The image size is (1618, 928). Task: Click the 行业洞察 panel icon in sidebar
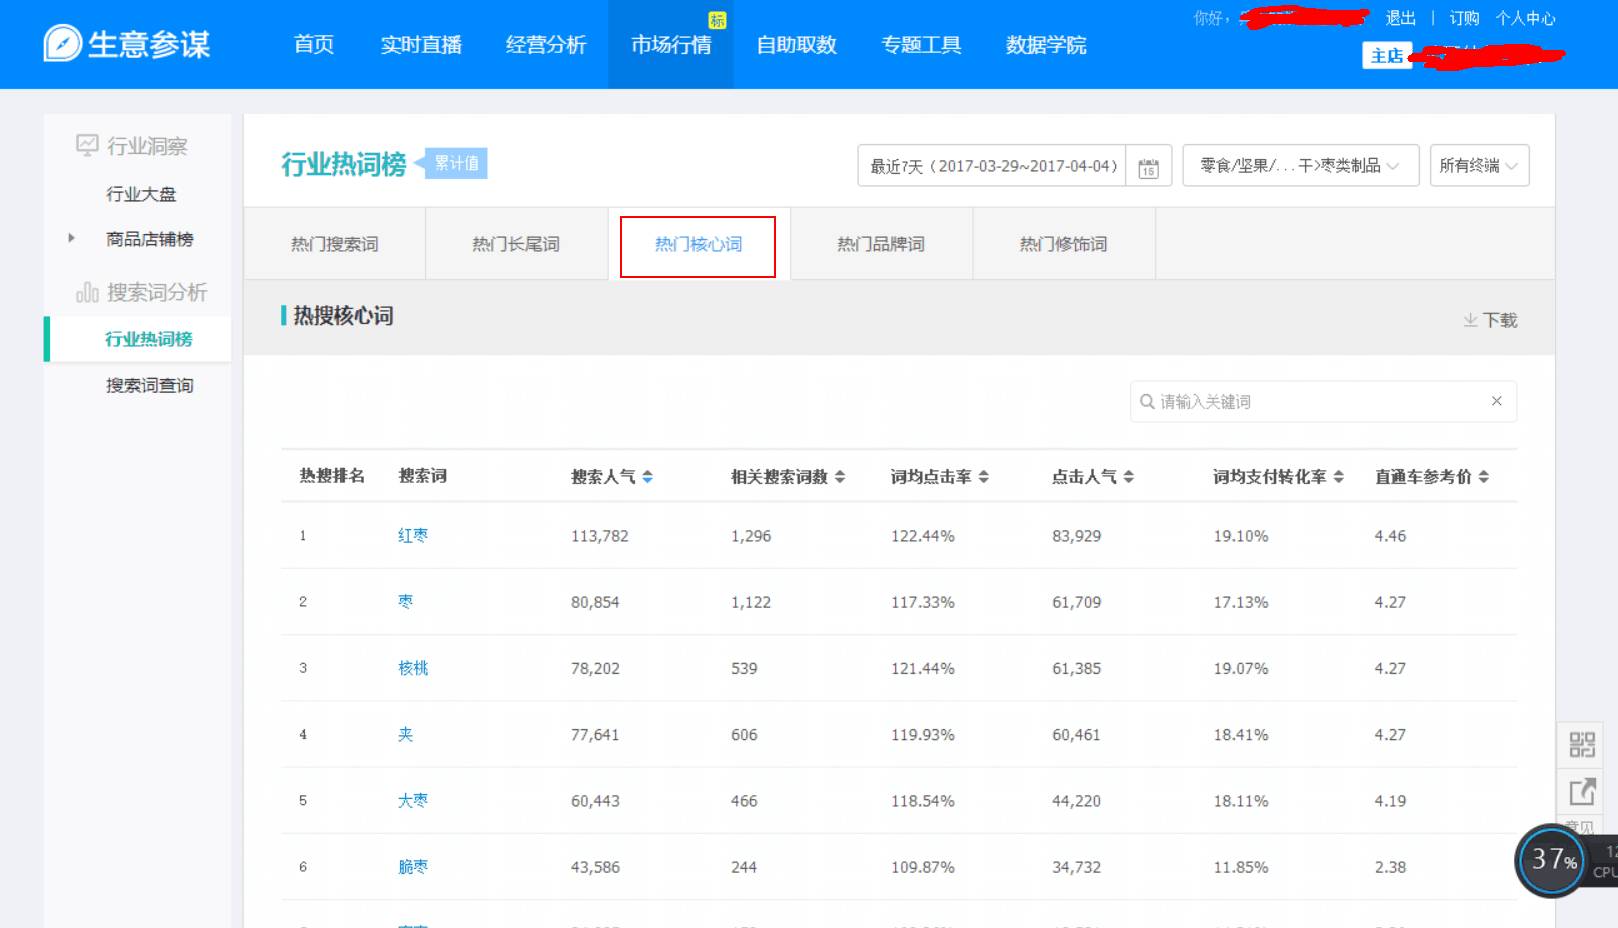pyautogui.click(x=86, y=145)
